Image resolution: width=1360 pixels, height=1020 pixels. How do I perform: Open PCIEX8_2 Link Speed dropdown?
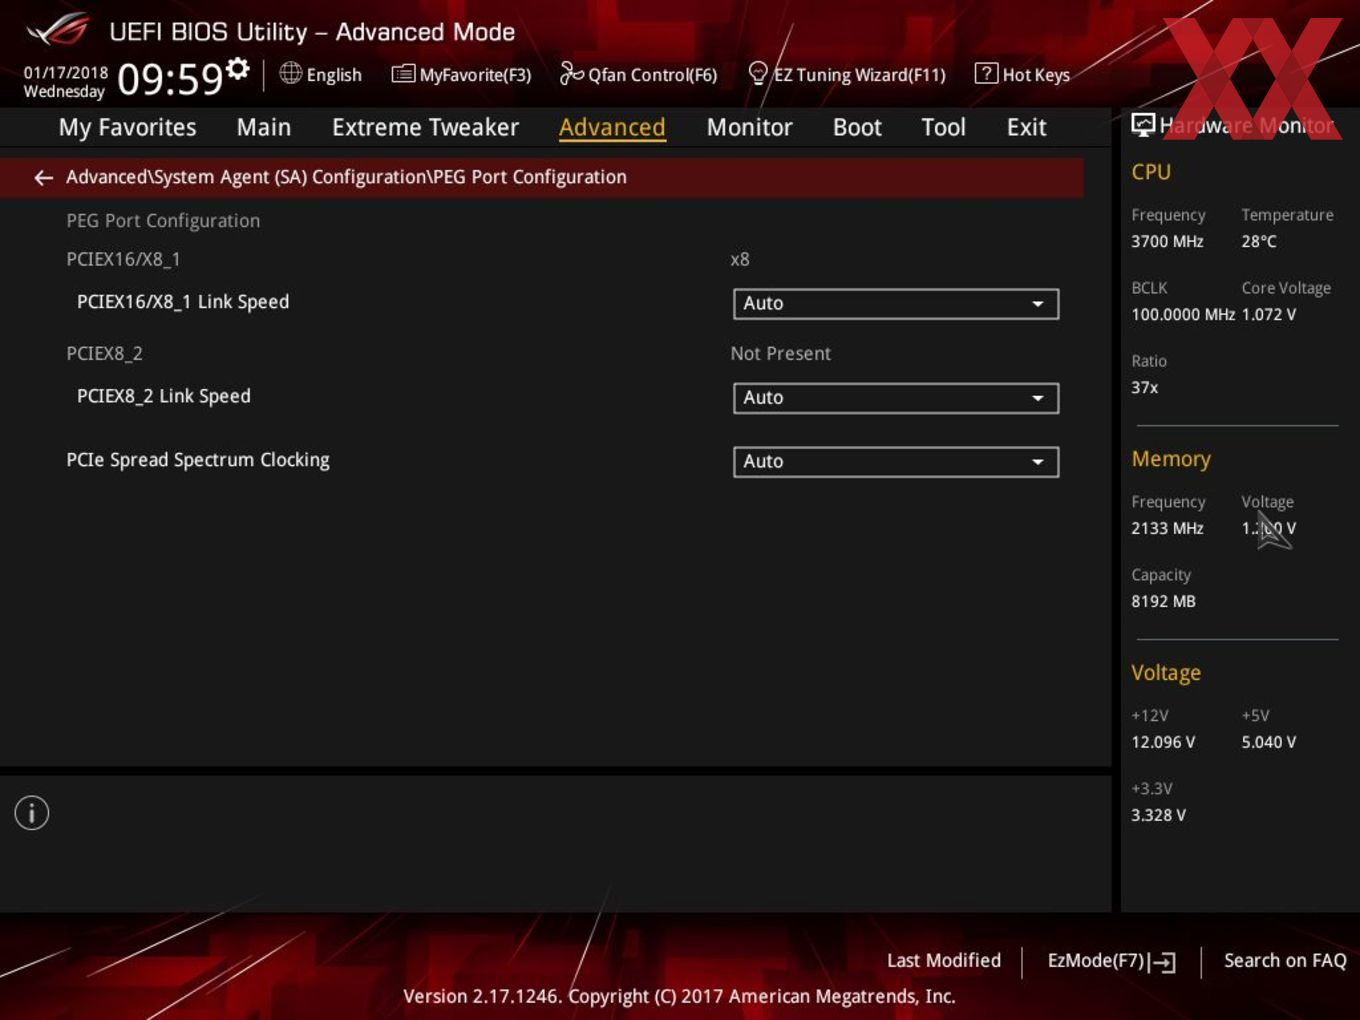[x=896, y=398]
